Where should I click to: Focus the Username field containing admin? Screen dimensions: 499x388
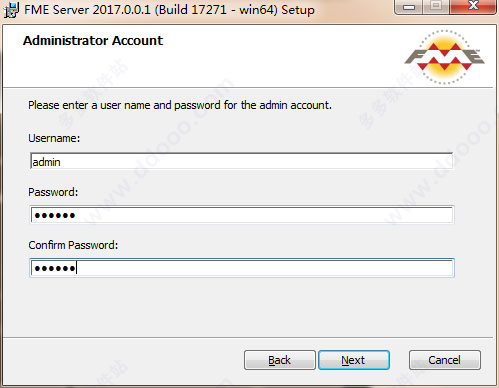[241, 161]
